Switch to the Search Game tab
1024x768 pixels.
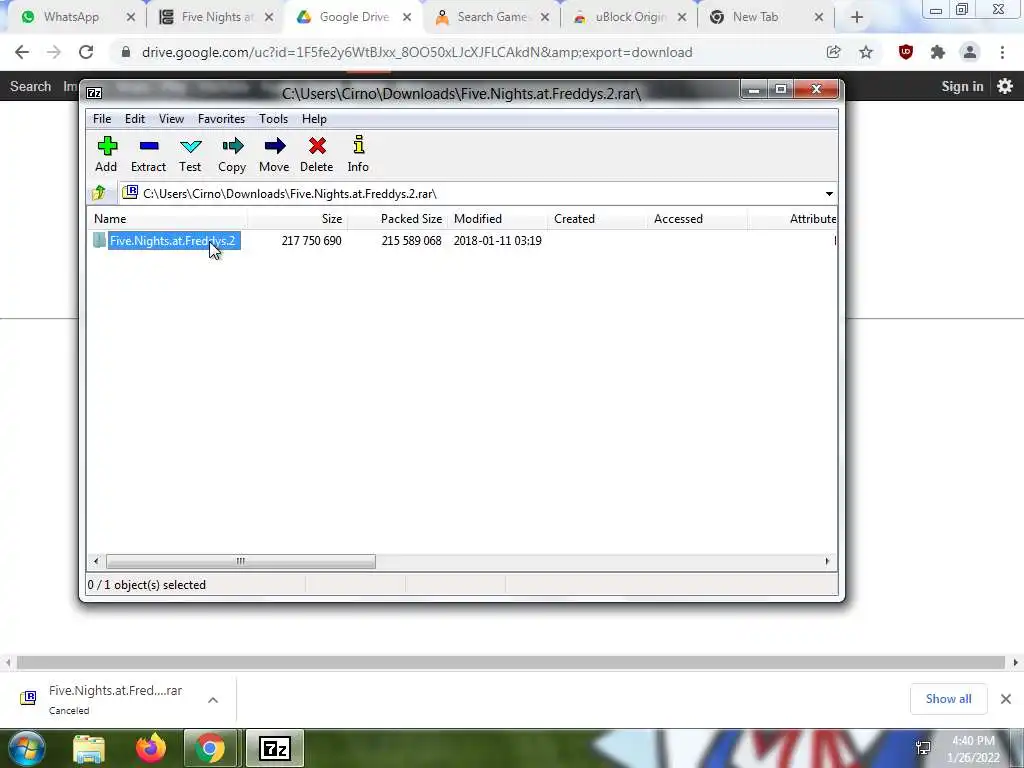tap(492, 17)
